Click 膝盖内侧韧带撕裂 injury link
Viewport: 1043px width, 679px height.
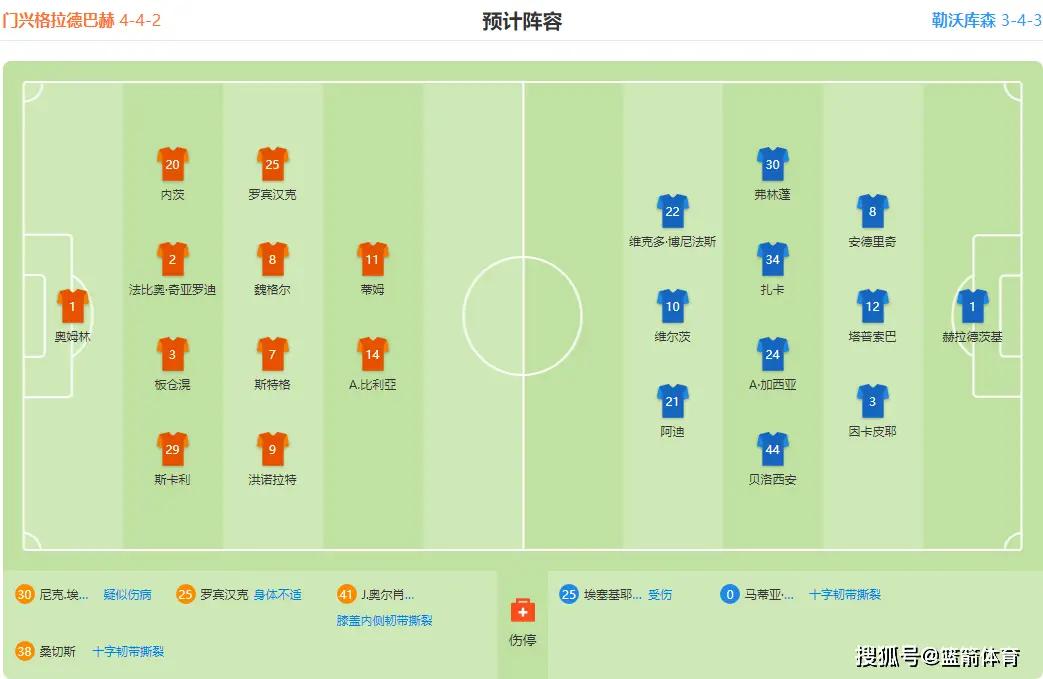384,620
